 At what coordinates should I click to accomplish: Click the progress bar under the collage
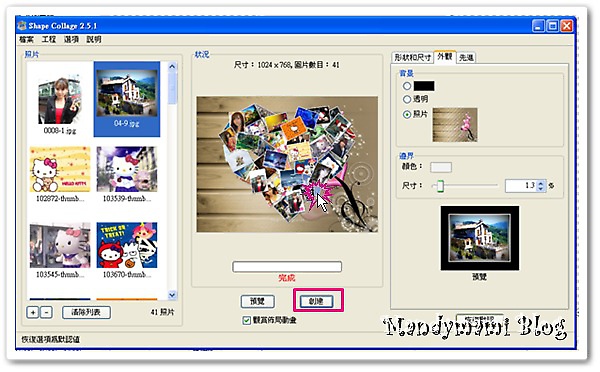click(287, 267)
